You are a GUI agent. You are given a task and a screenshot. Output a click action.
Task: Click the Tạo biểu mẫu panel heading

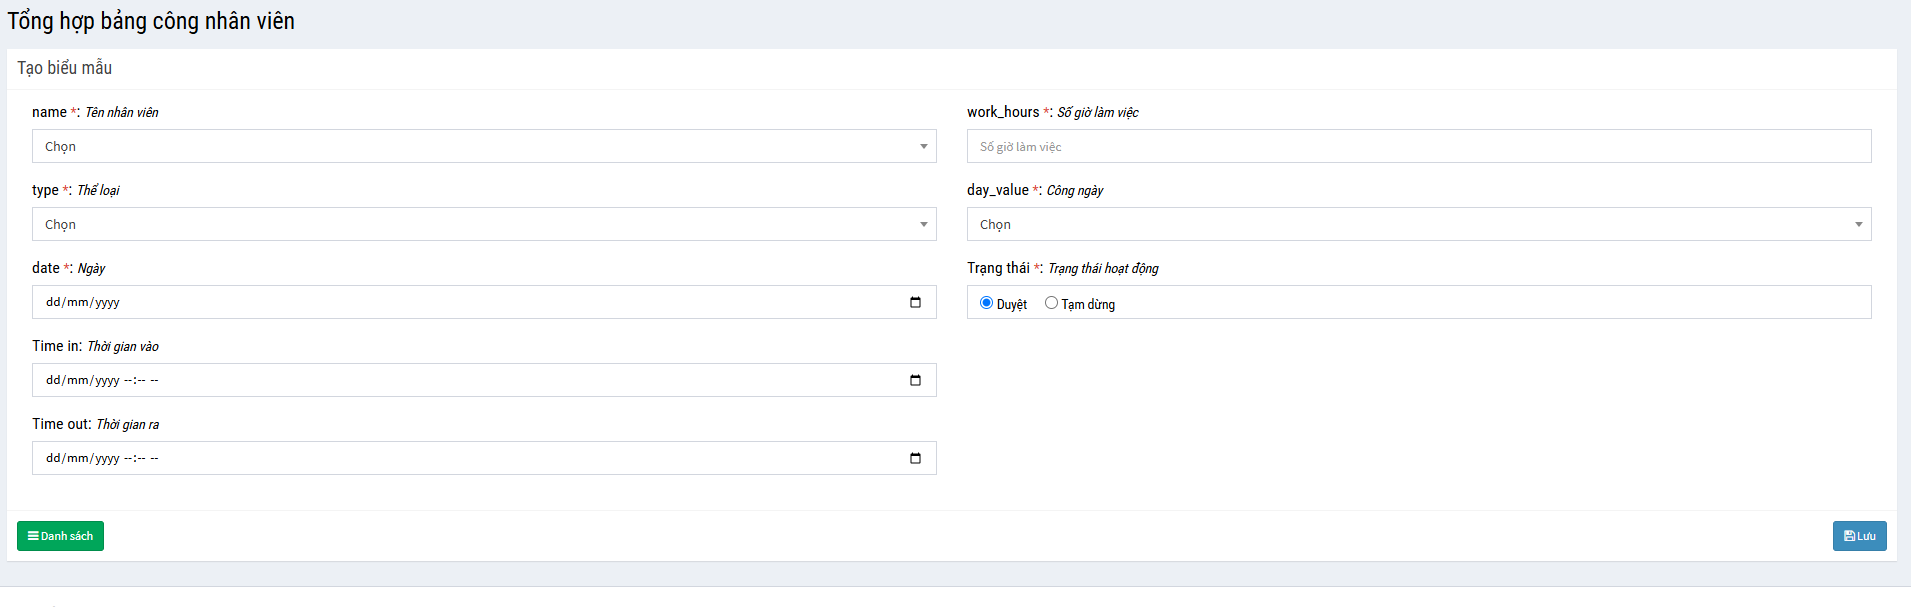65,68
